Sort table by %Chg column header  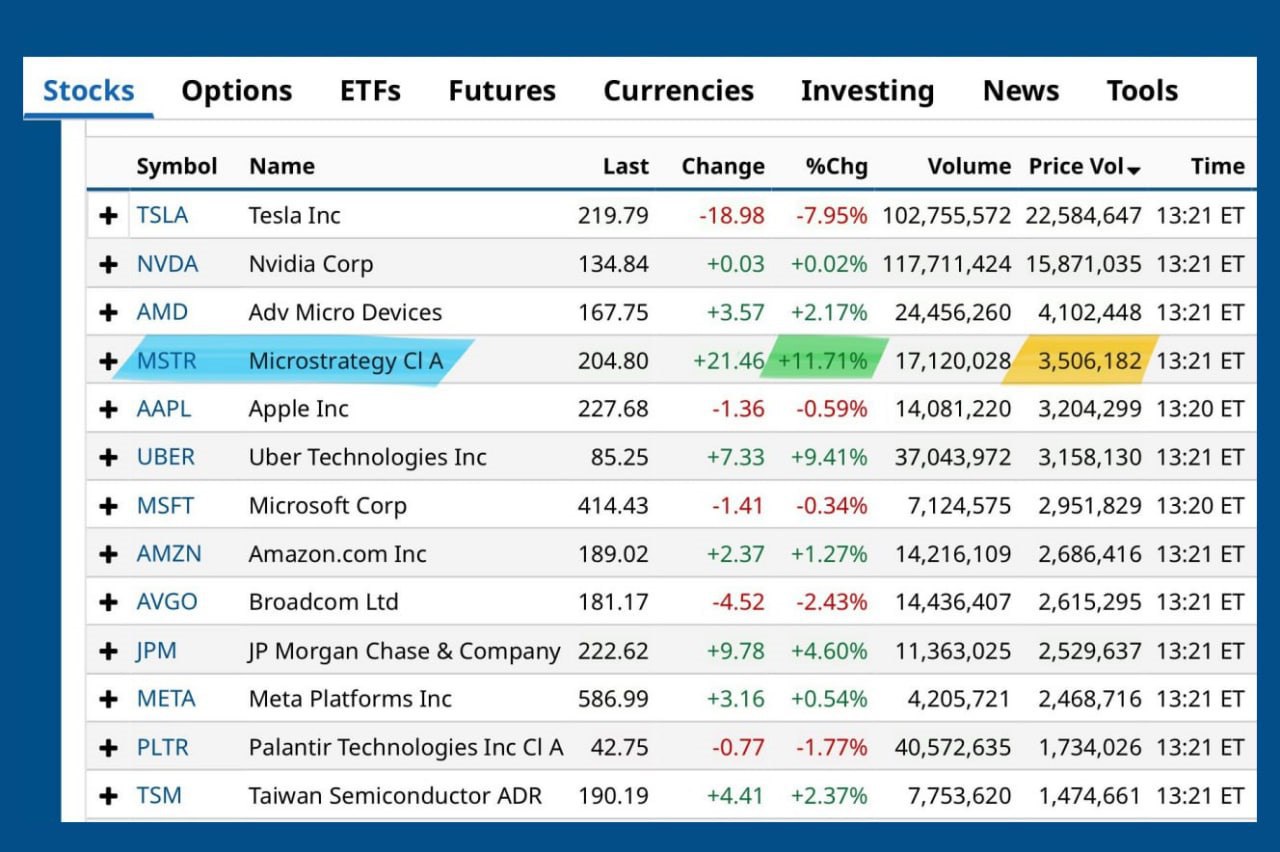pos(837,167)
